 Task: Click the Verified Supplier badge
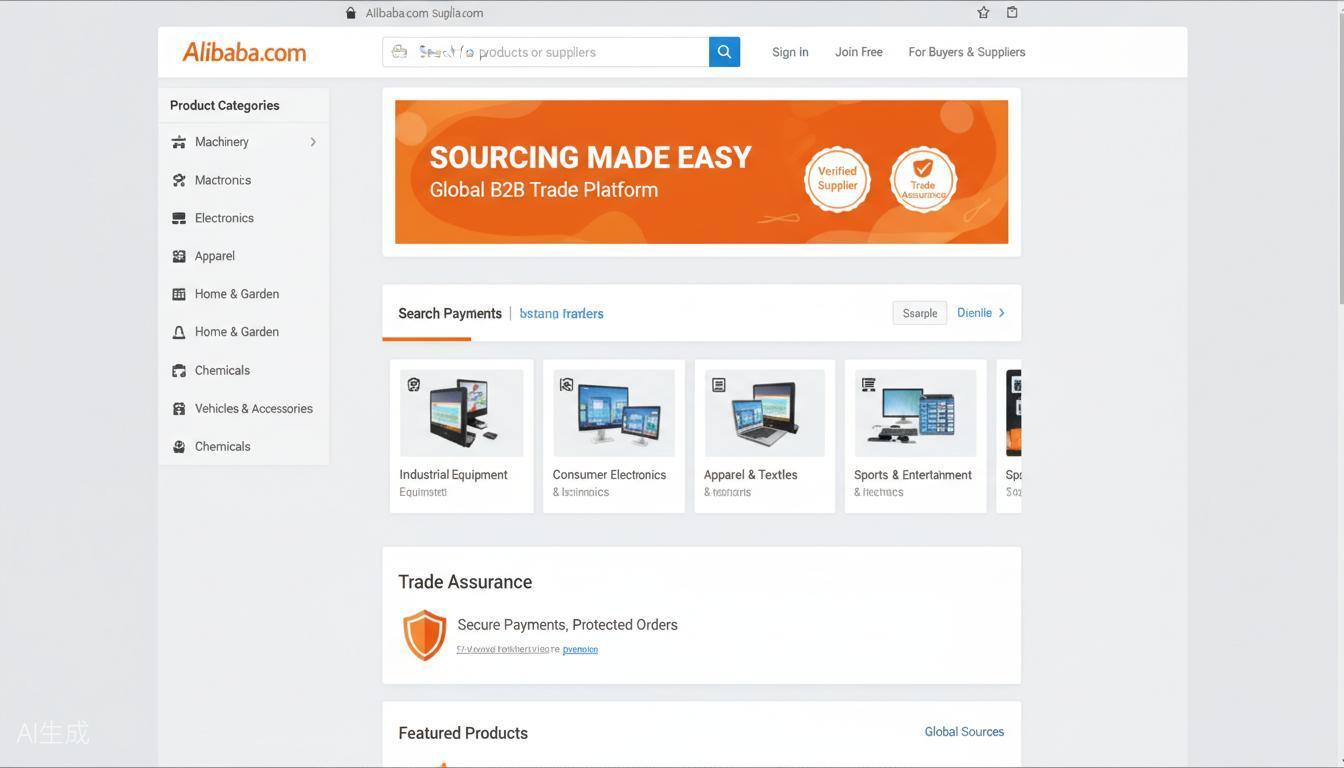click(837, 179)
